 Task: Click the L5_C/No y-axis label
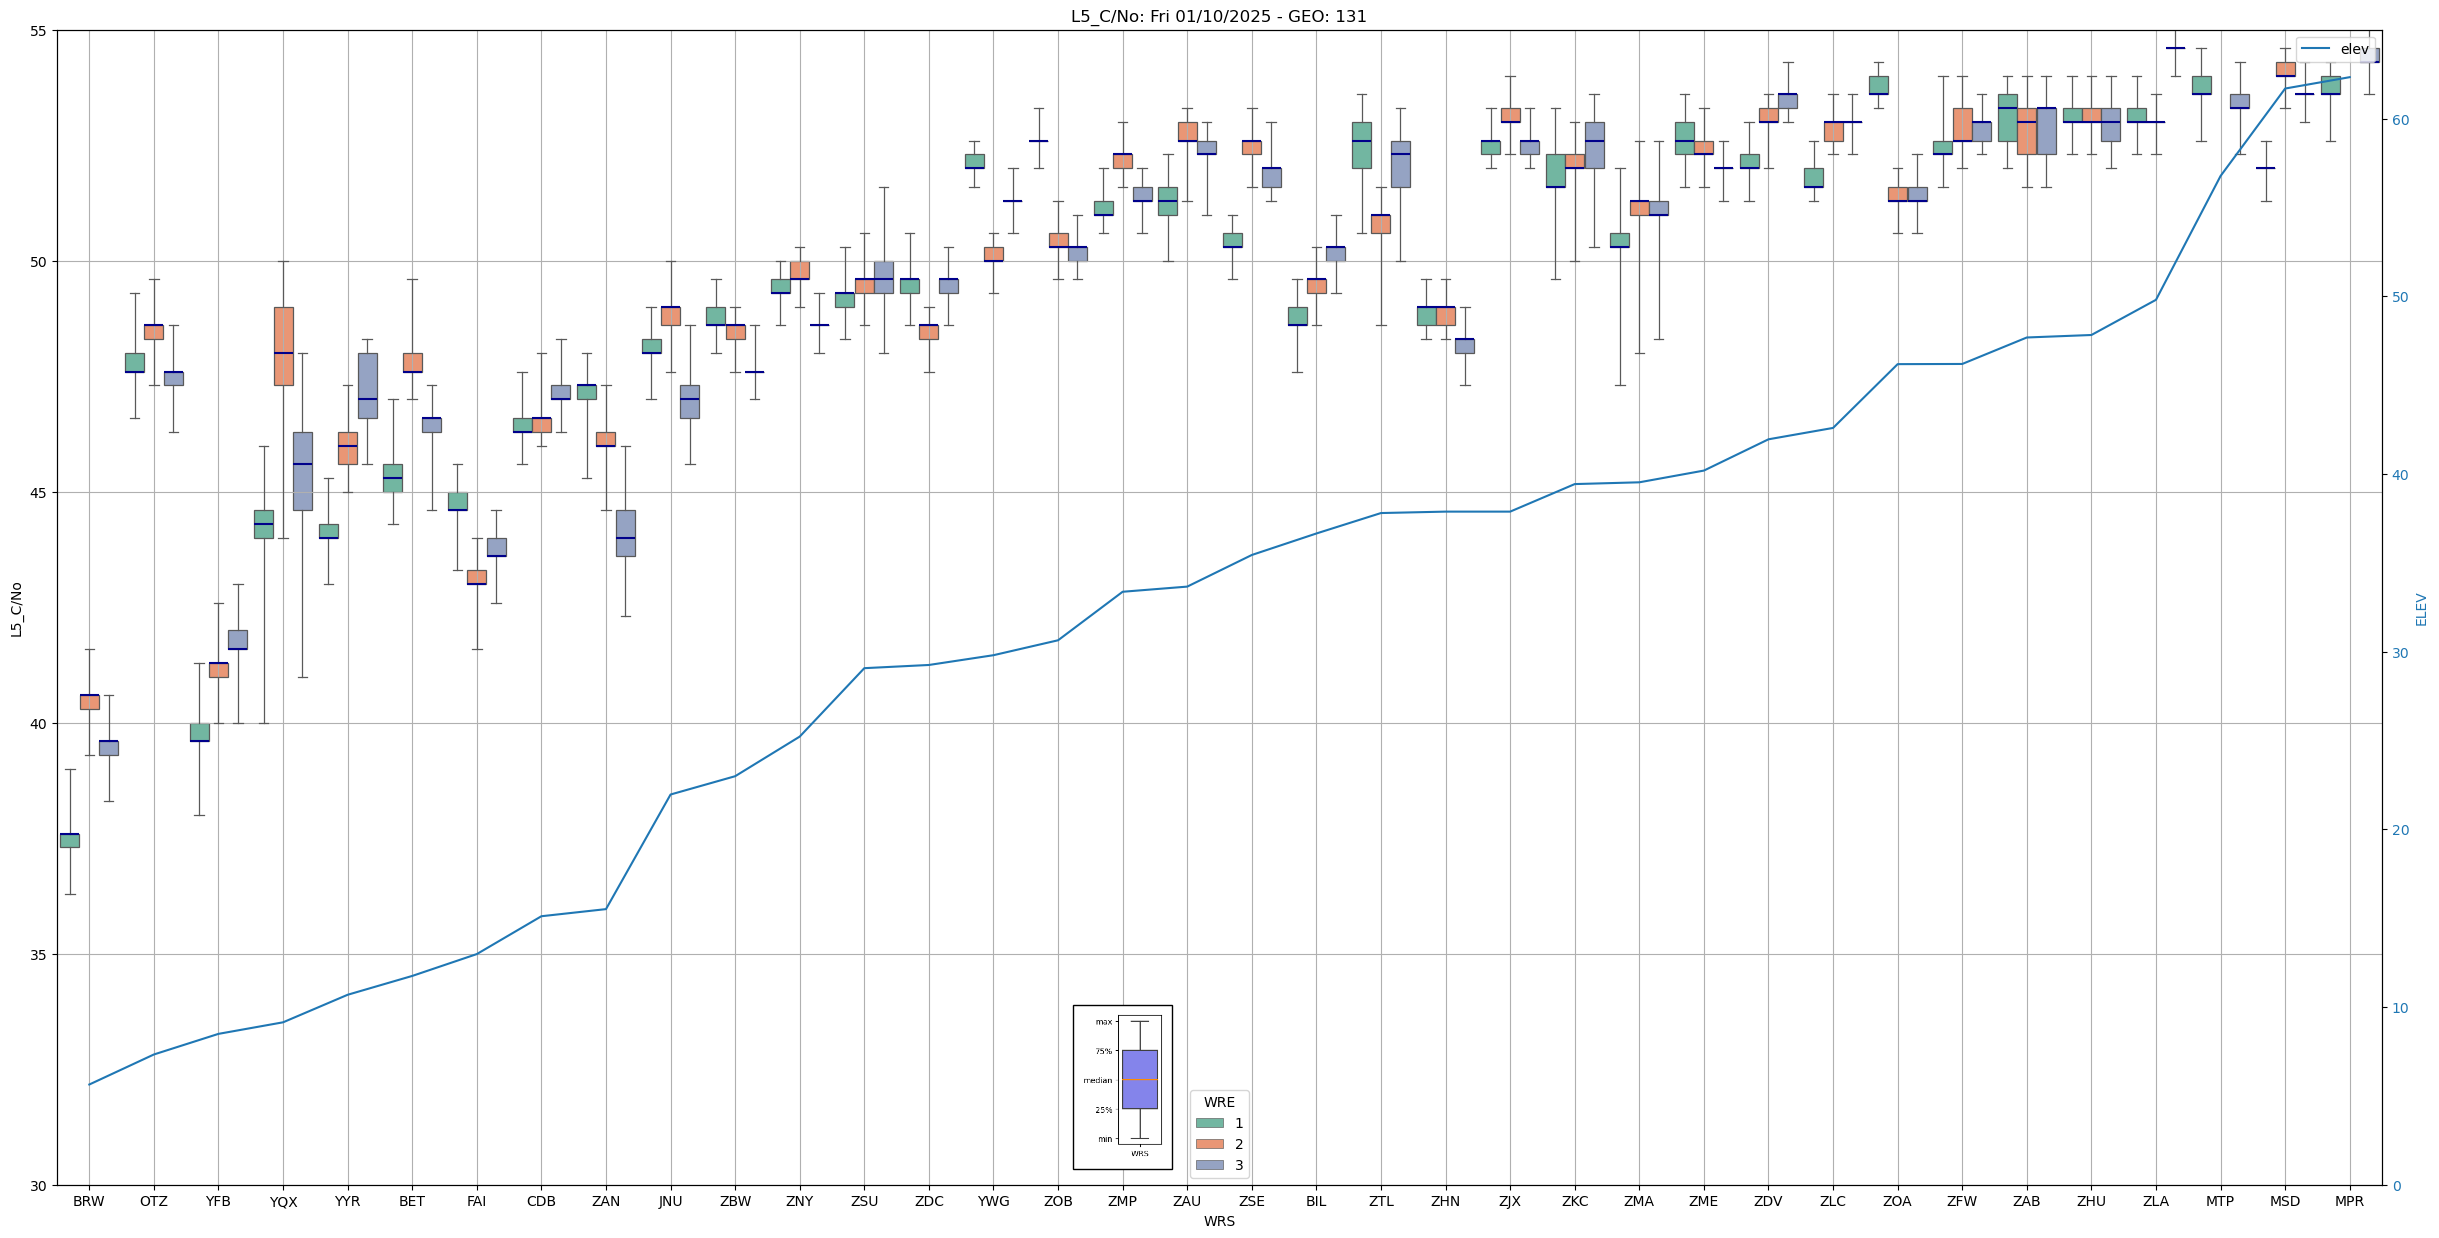16,608
